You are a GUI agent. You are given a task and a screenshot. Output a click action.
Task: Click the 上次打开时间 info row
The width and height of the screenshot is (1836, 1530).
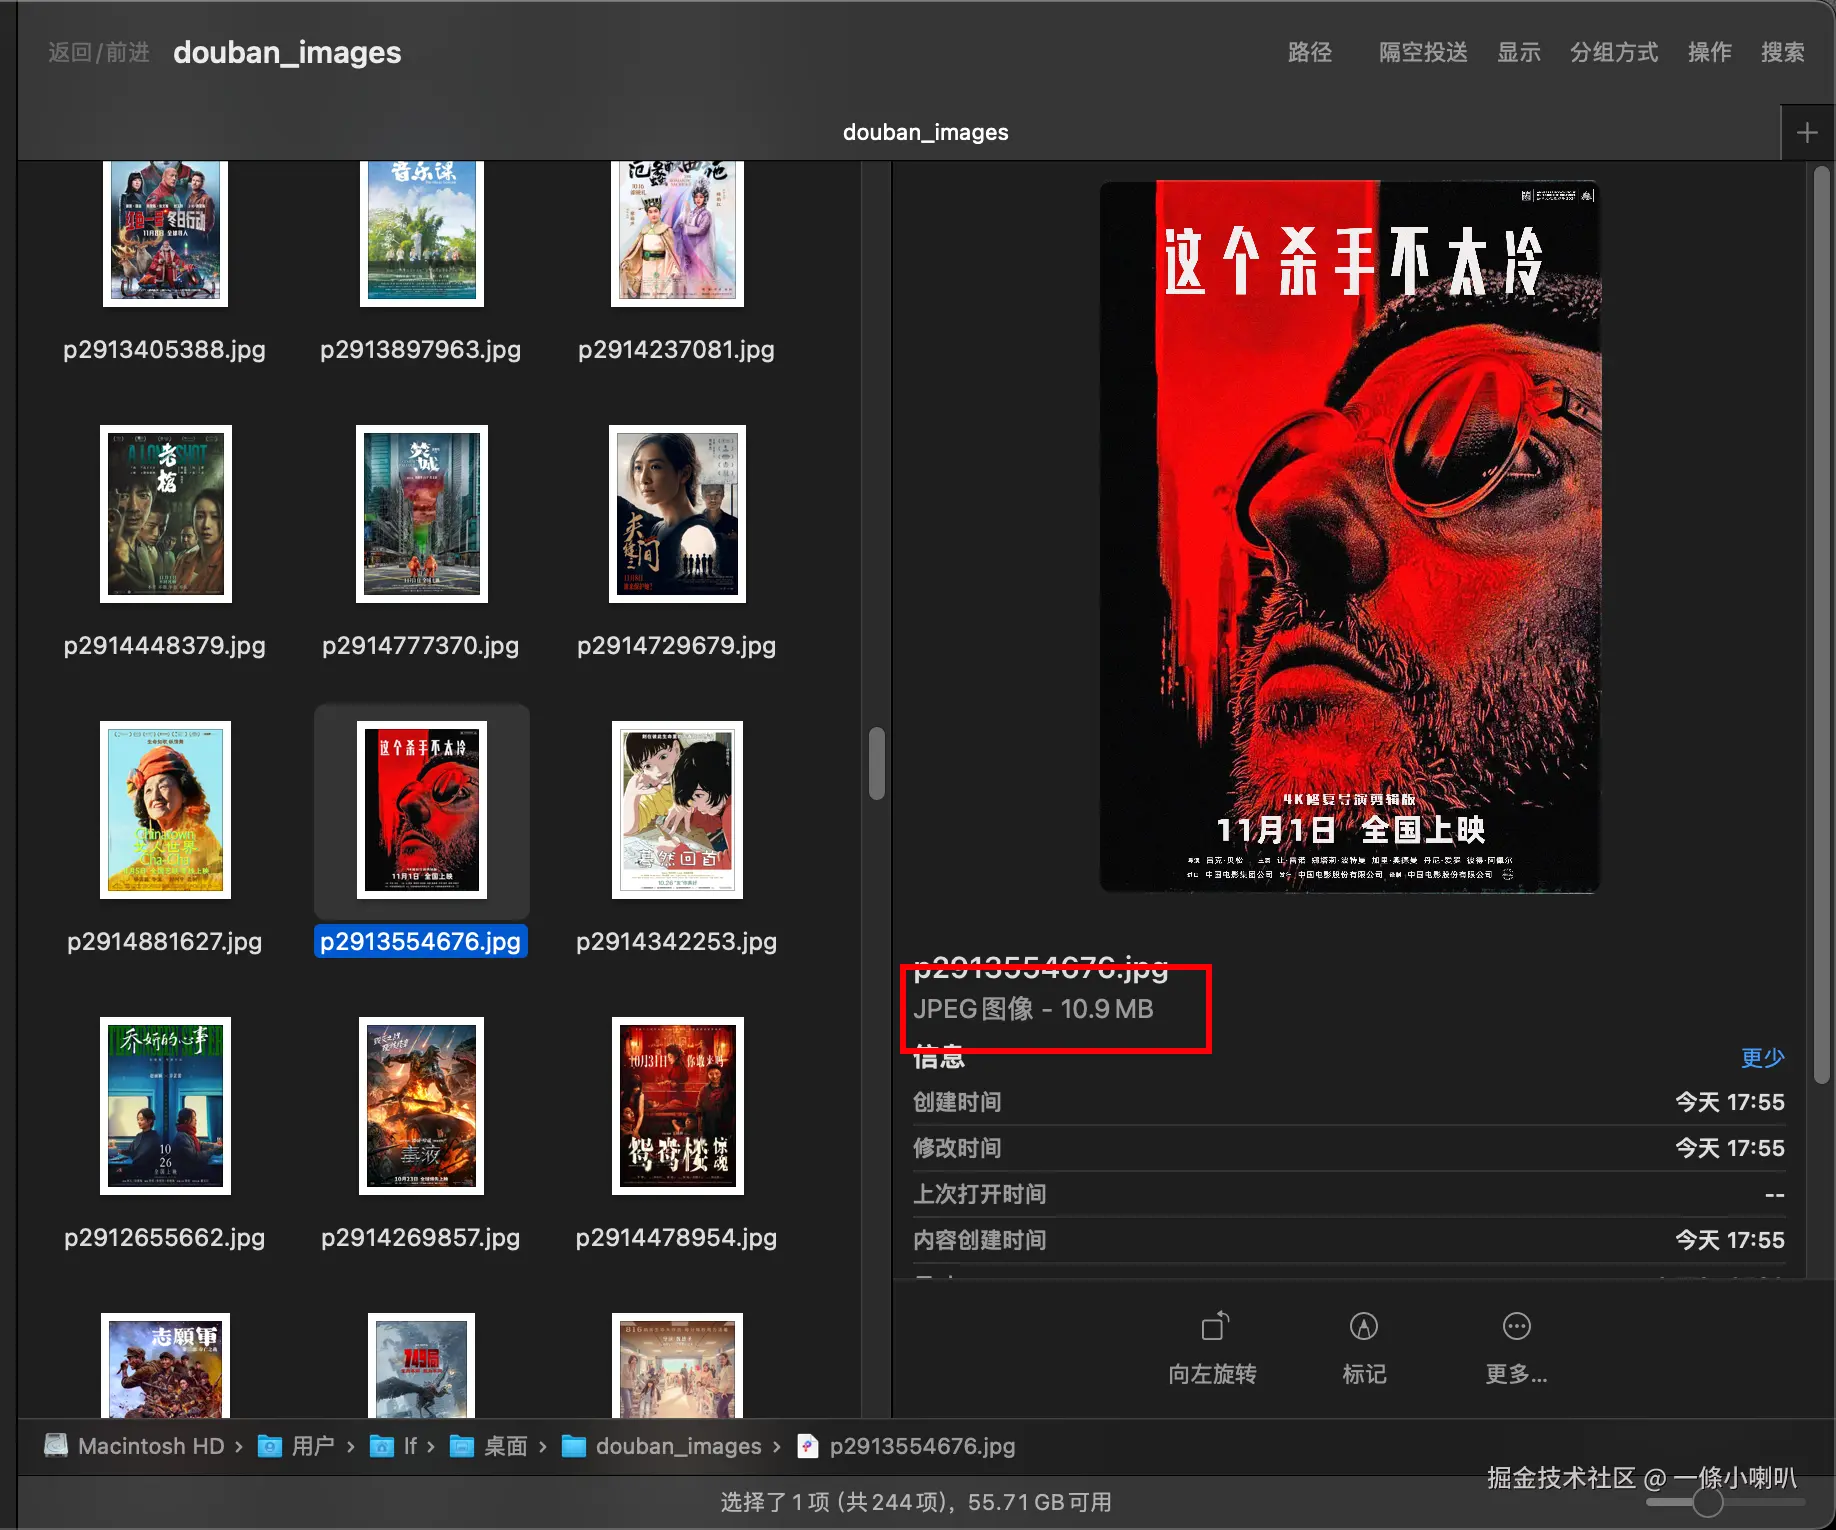point(1348,1194)
